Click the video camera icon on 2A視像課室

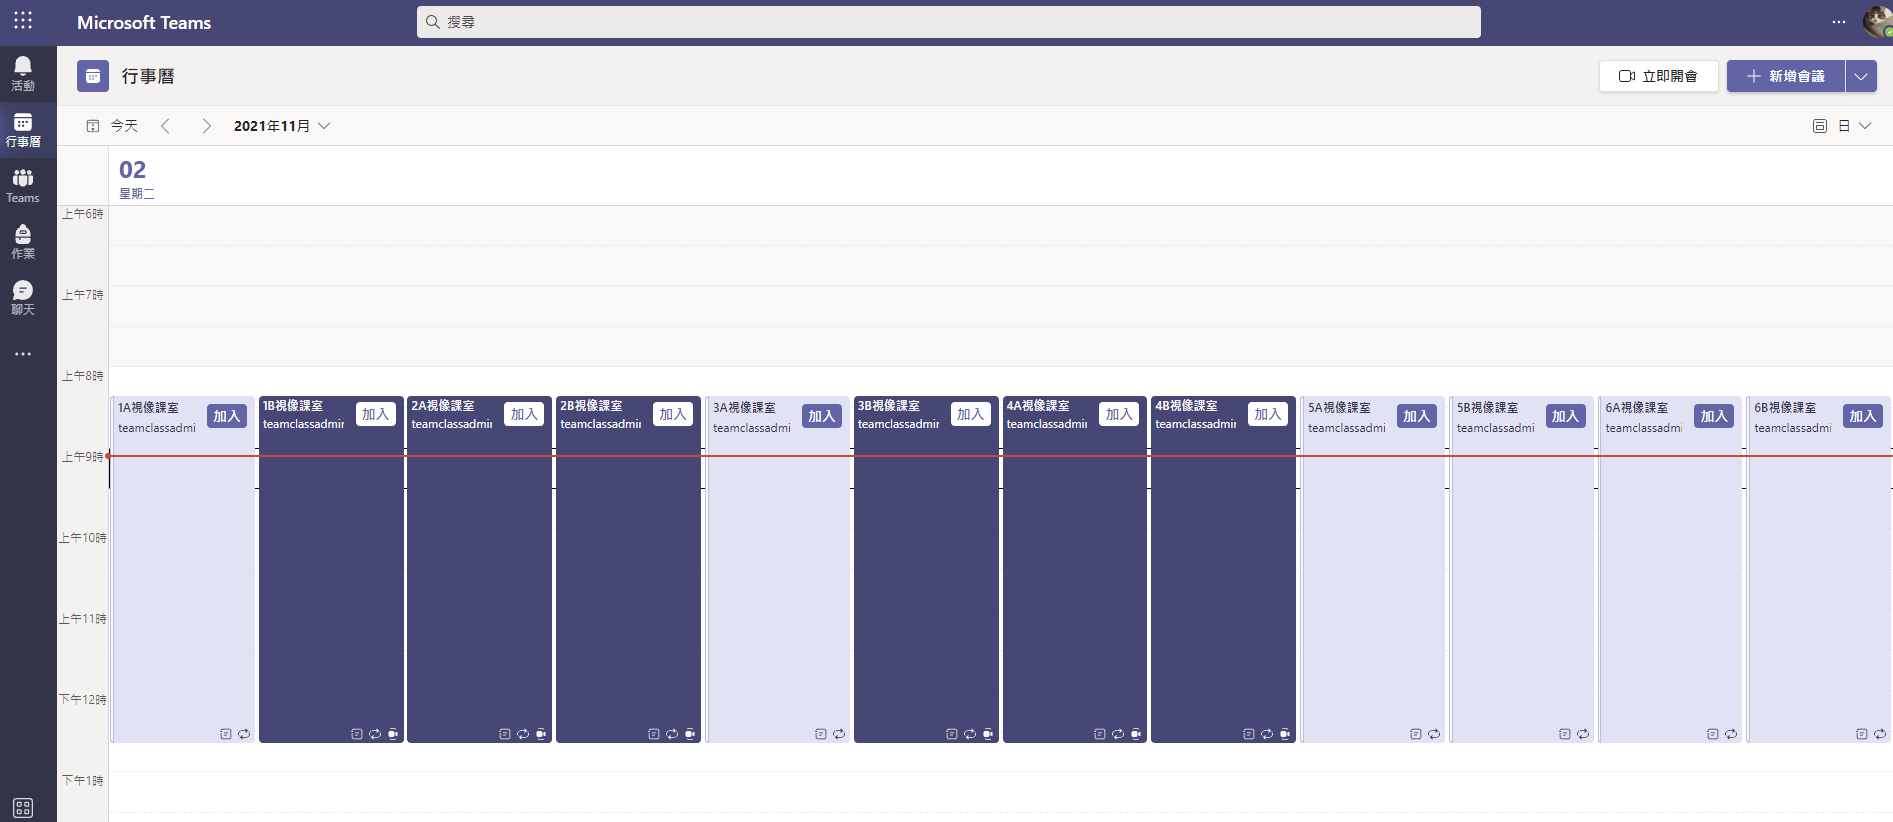(x=541, y=734)
